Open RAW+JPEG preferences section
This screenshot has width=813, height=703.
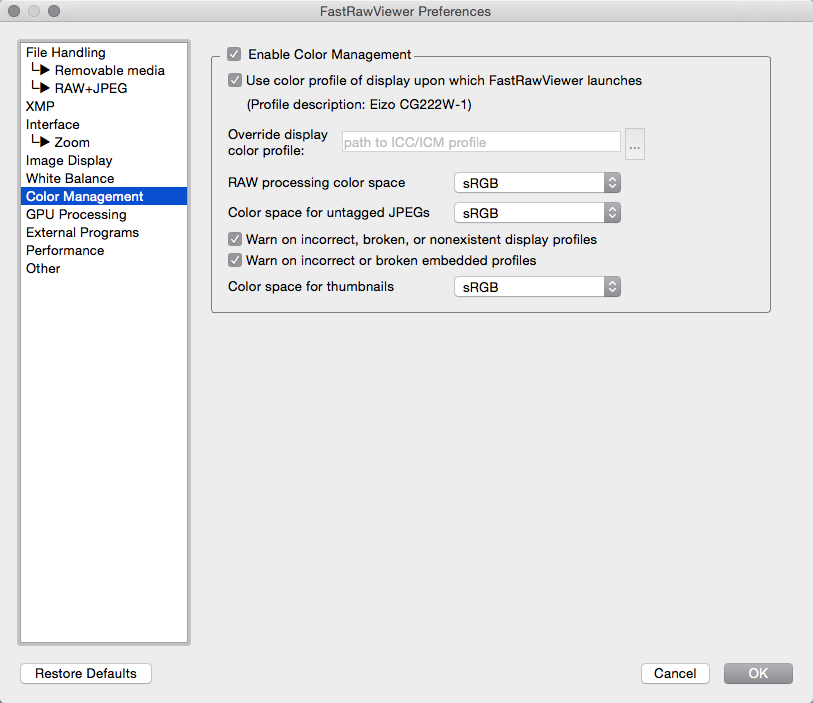pos(104,88)
